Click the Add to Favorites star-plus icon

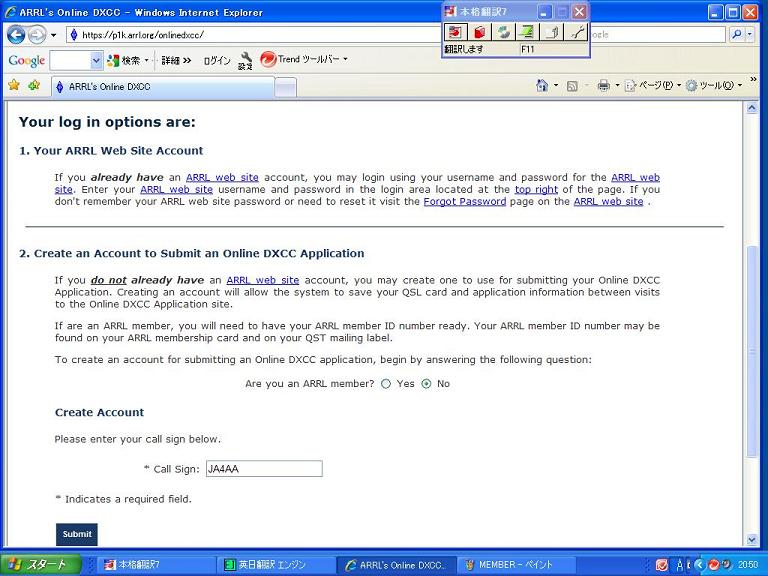pos(34,85)
